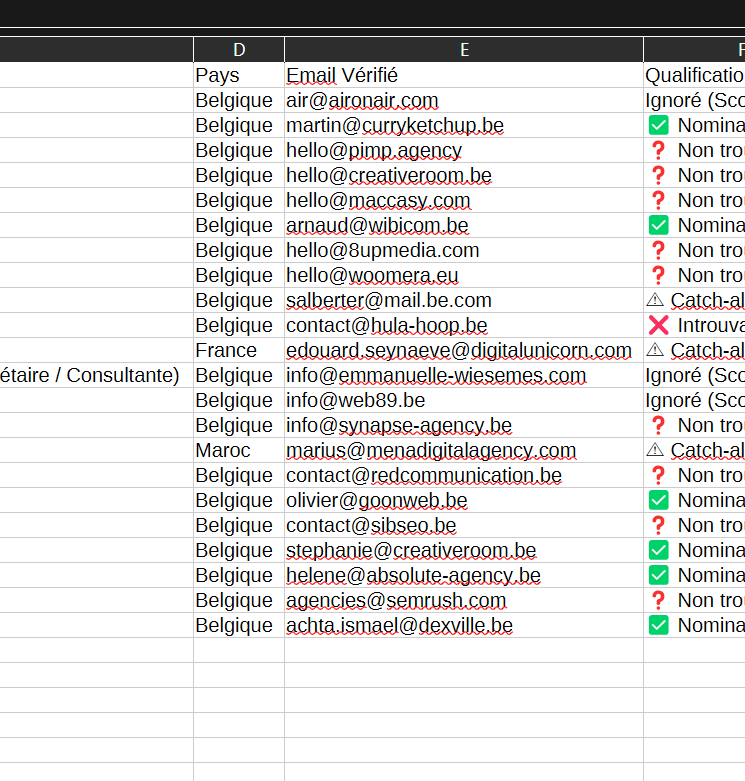Select cell with contact@redcommunication.be
The height and width of the screenshot is (781, 745).
coord(464,475)
